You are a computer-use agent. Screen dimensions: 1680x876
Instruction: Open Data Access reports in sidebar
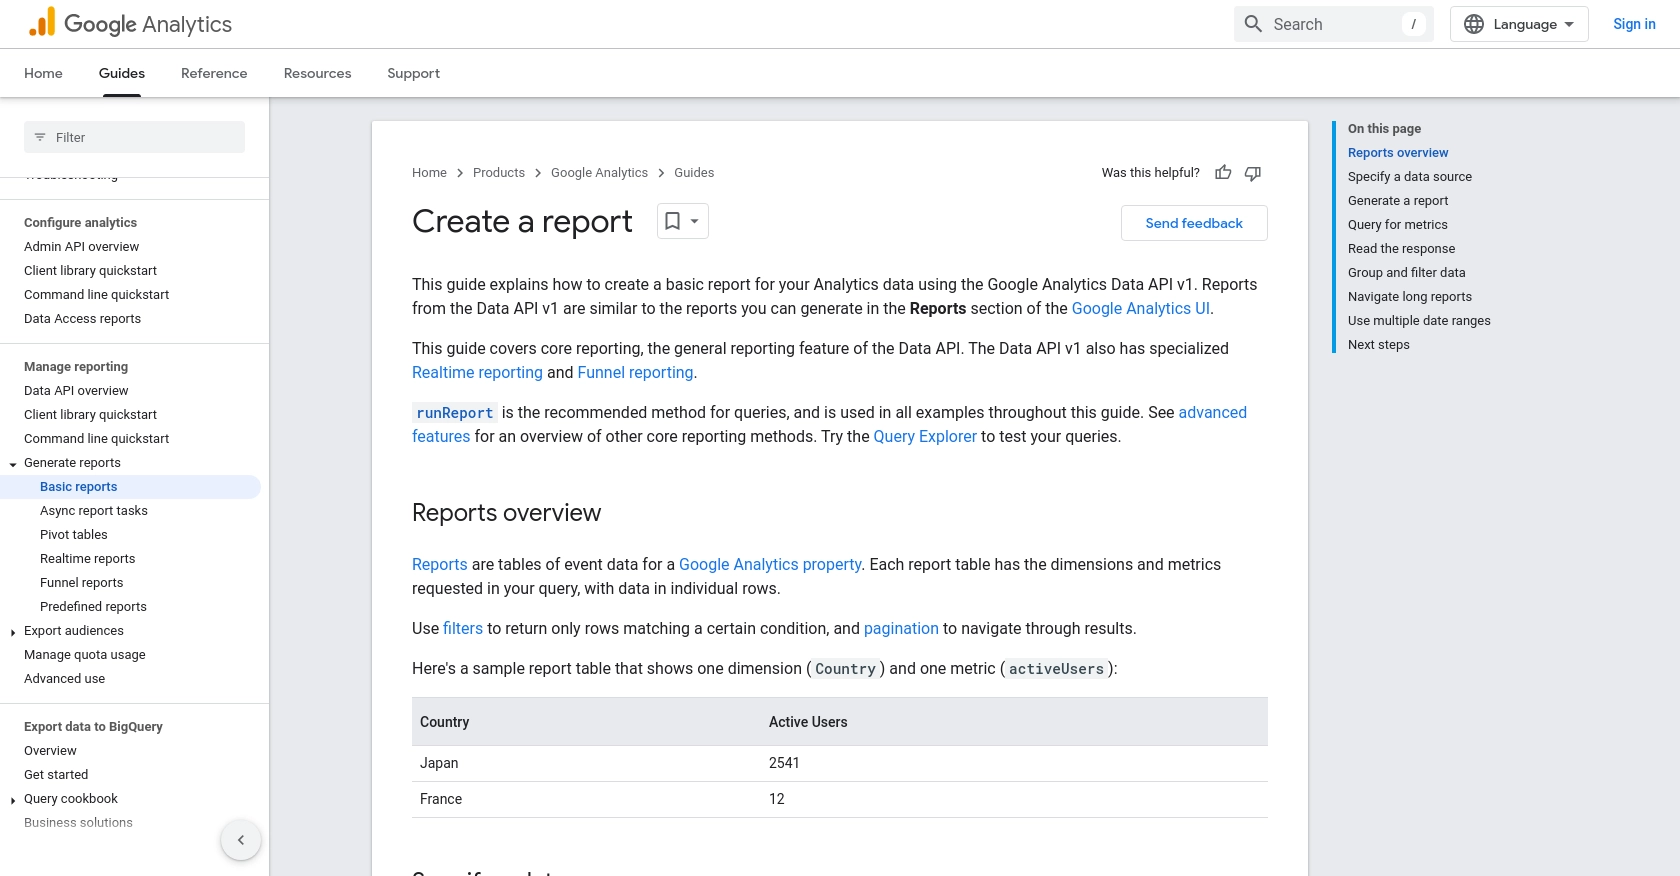(x=82, y=319)
